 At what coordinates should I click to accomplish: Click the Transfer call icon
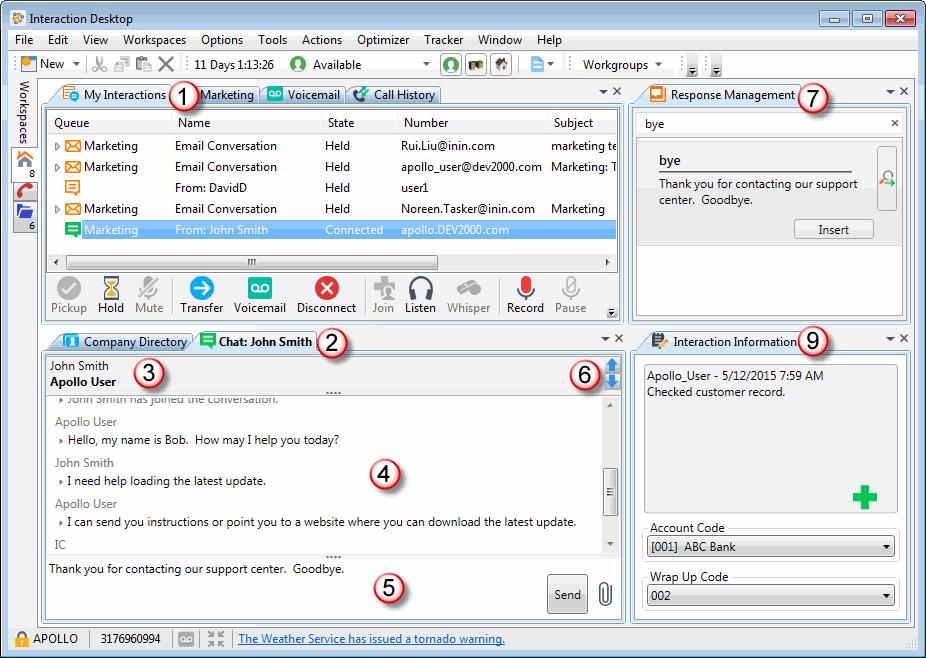click(201, 289)
